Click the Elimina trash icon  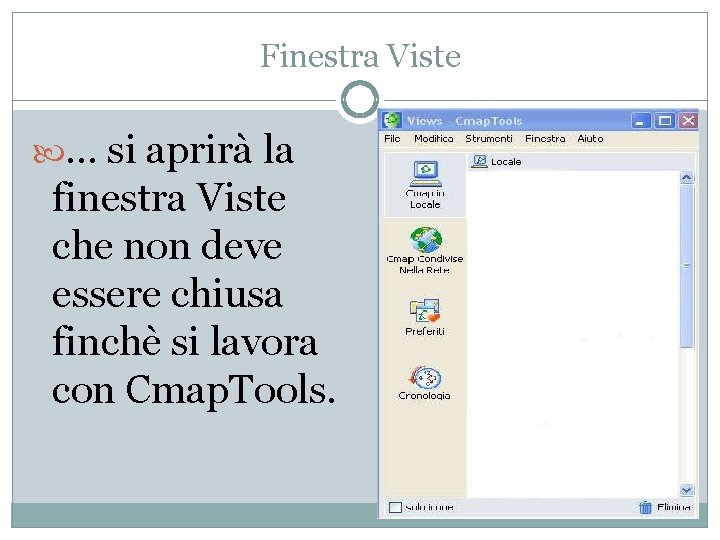[x=645, y=507]
